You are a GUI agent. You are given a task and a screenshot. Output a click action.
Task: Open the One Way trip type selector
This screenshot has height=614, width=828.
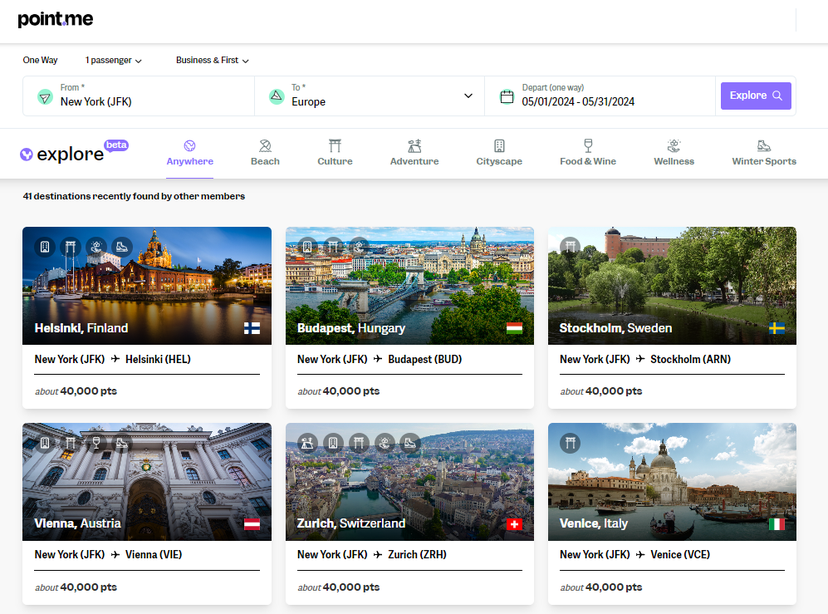40,60
